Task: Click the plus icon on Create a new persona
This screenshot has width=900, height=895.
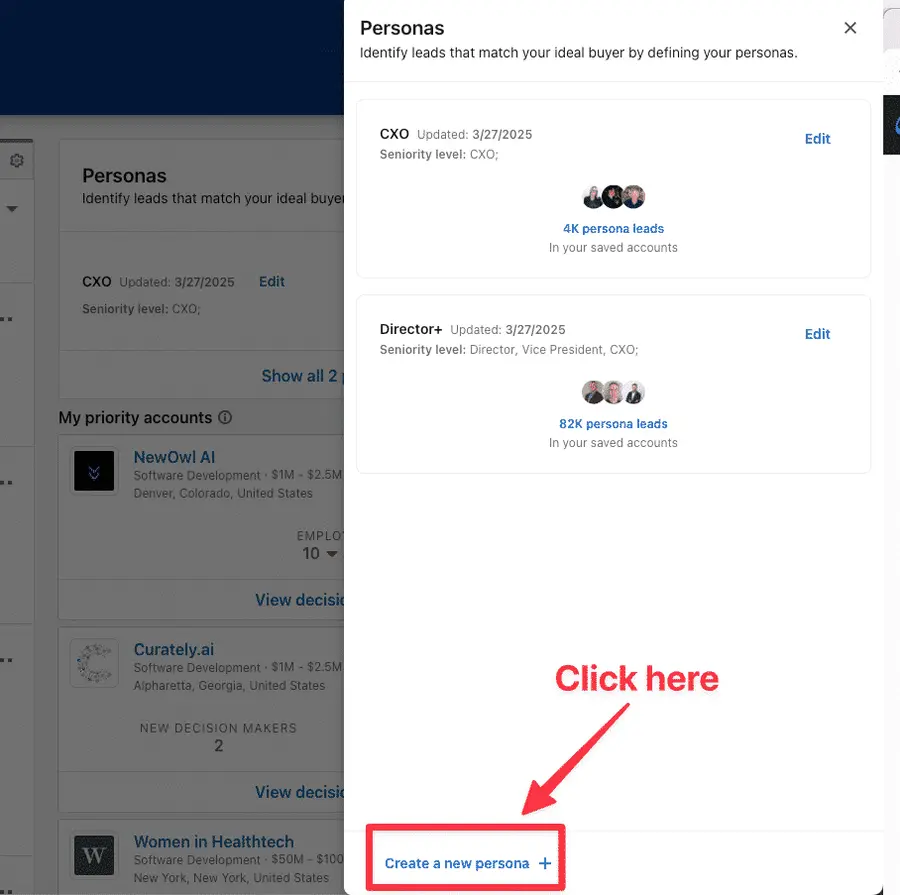Action: (544, 863)
